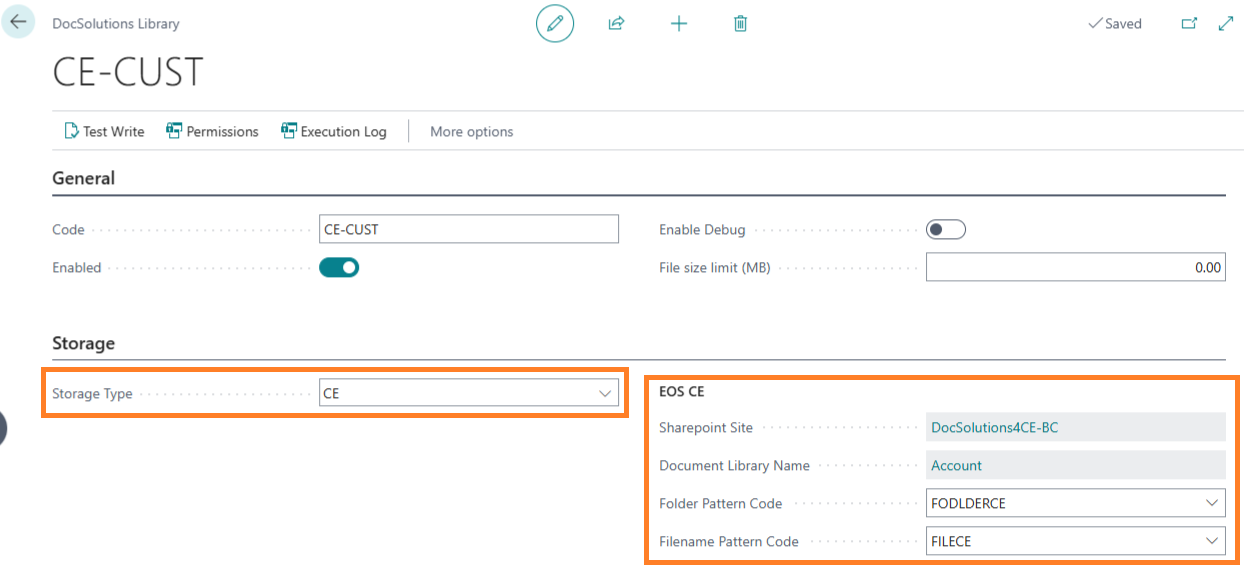
Task: Click the File size limit field
Action: 1075,267
